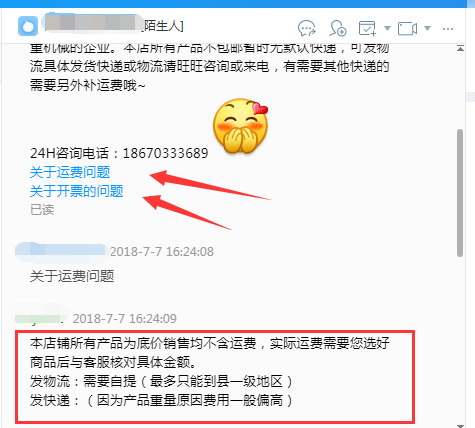Click the blue contact avatar icon
Image resolution: width=475 pixels, height=428 pixels.
point(28,26)
